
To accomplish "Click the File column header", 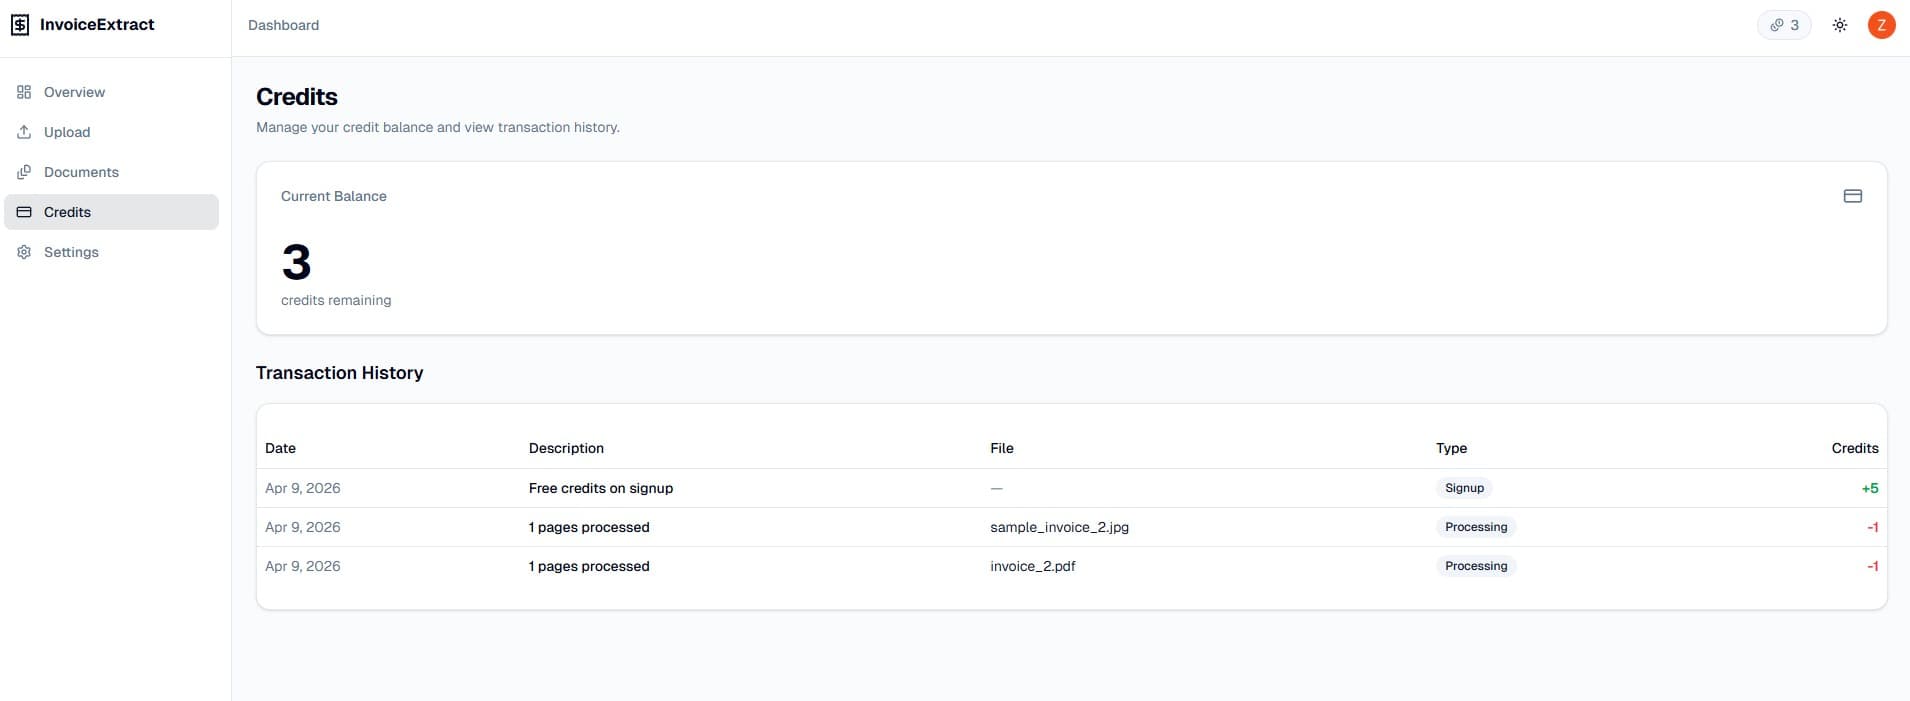I will tap(1002, 448).
